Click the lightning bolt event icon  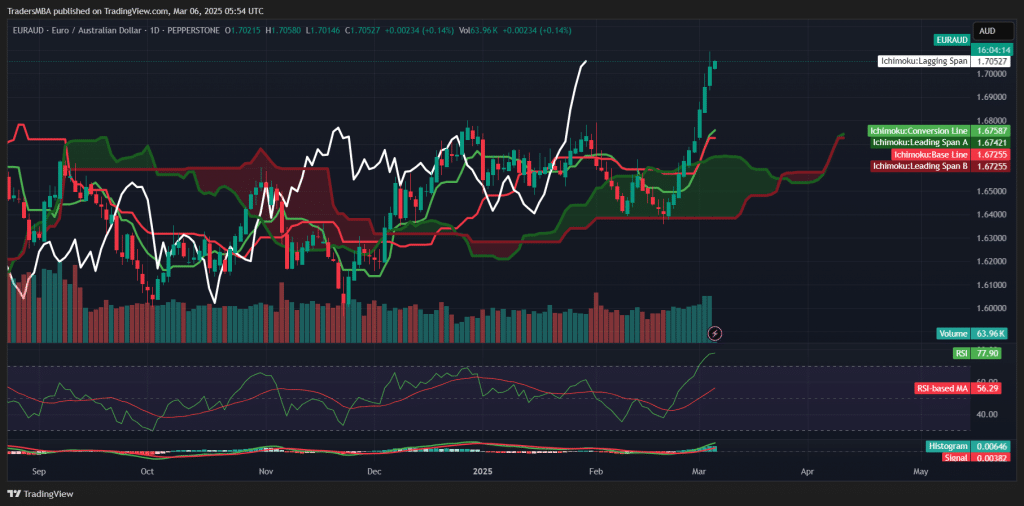coord(714,332)
